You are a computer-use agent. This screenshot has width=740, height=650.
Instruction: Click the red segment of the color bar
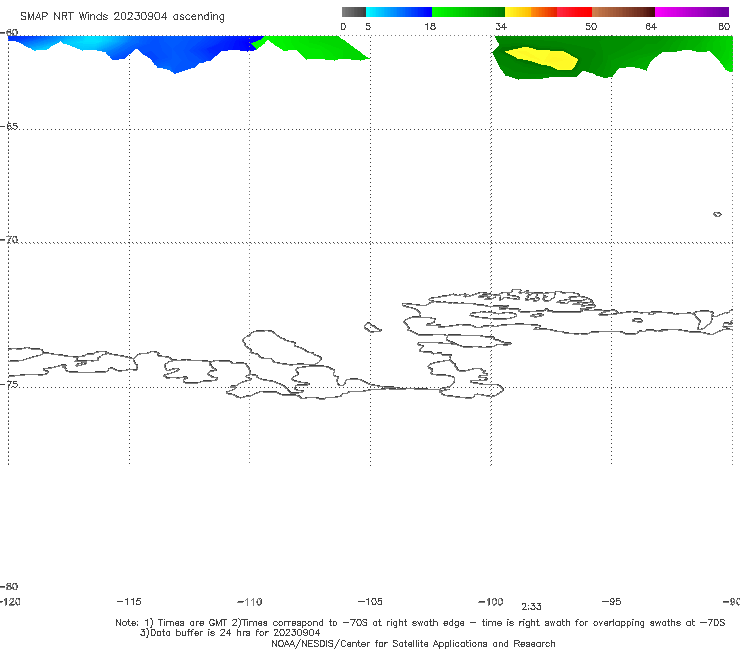574,12
